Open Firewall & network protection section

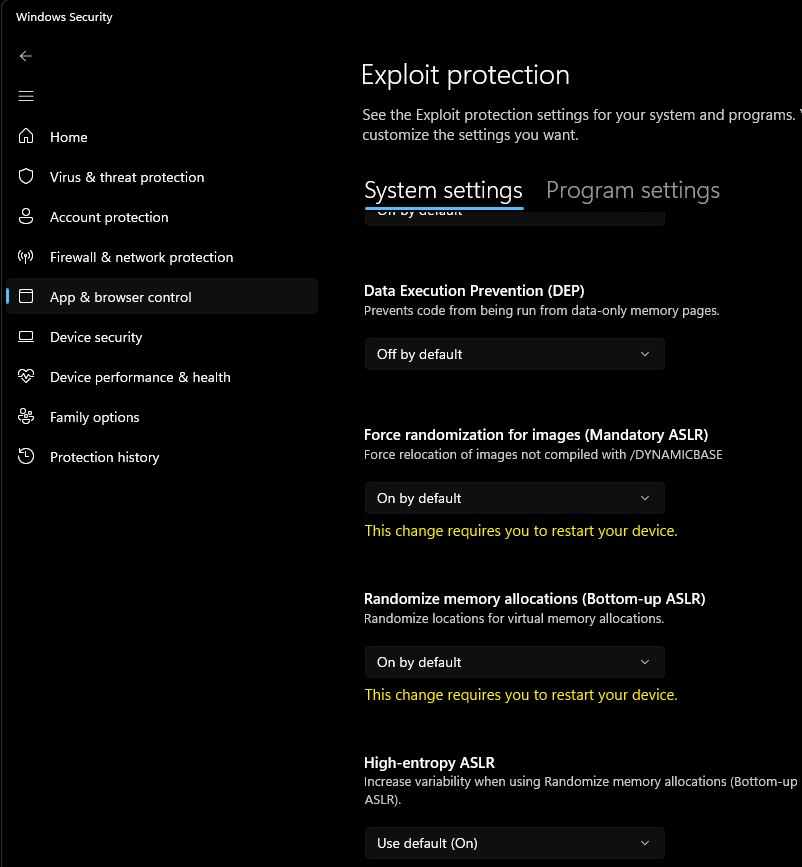(141, 257)
